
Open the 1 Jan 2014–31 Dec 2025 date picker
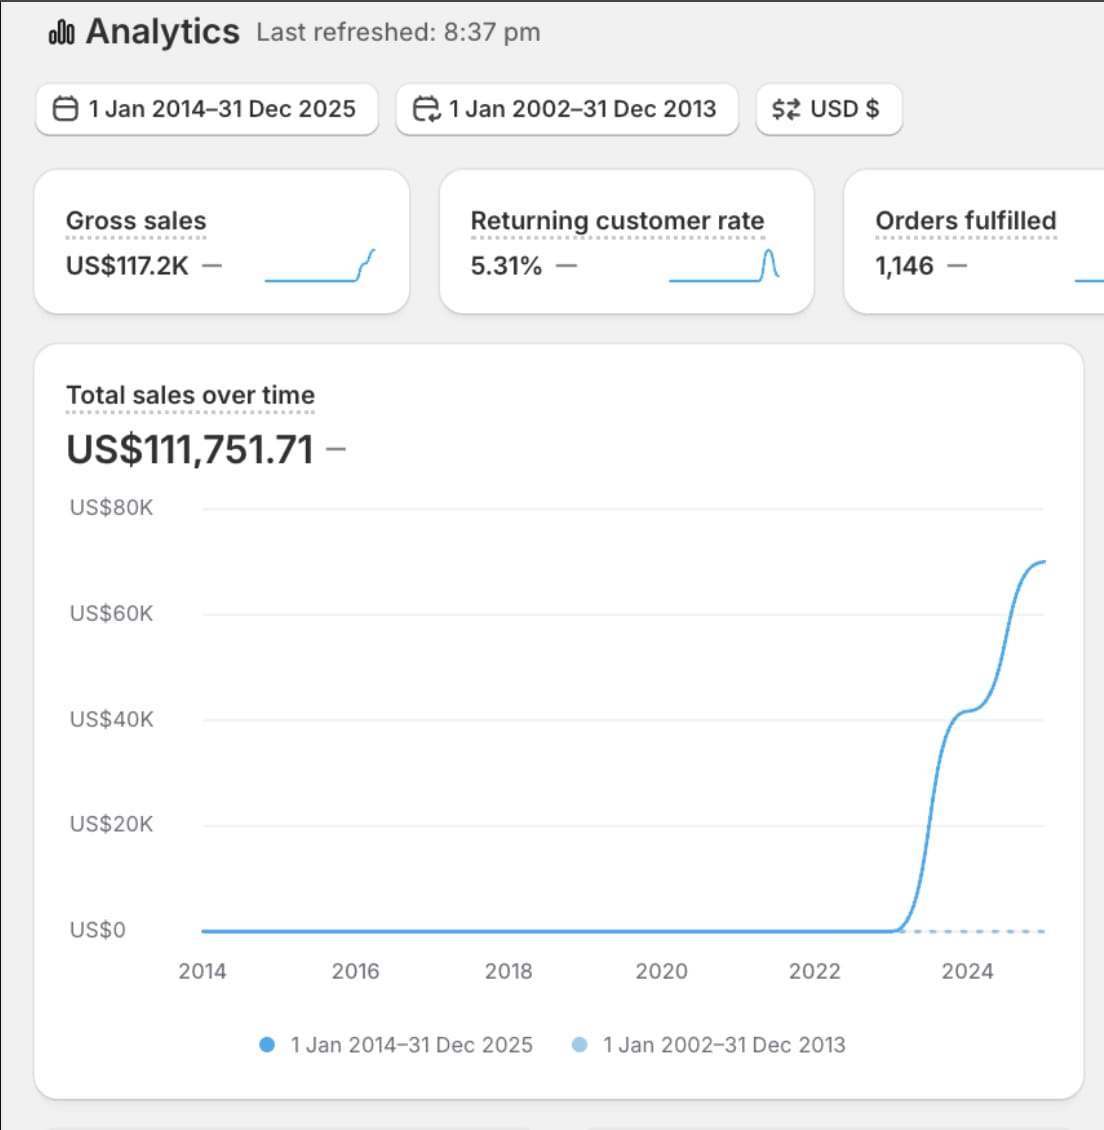click(207, 108)
